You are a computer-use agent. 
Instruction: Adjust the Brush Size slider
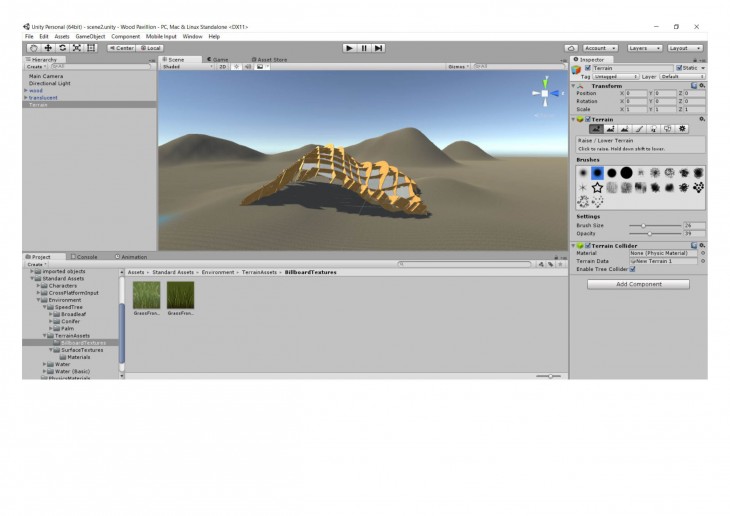(x=644, y=226)
